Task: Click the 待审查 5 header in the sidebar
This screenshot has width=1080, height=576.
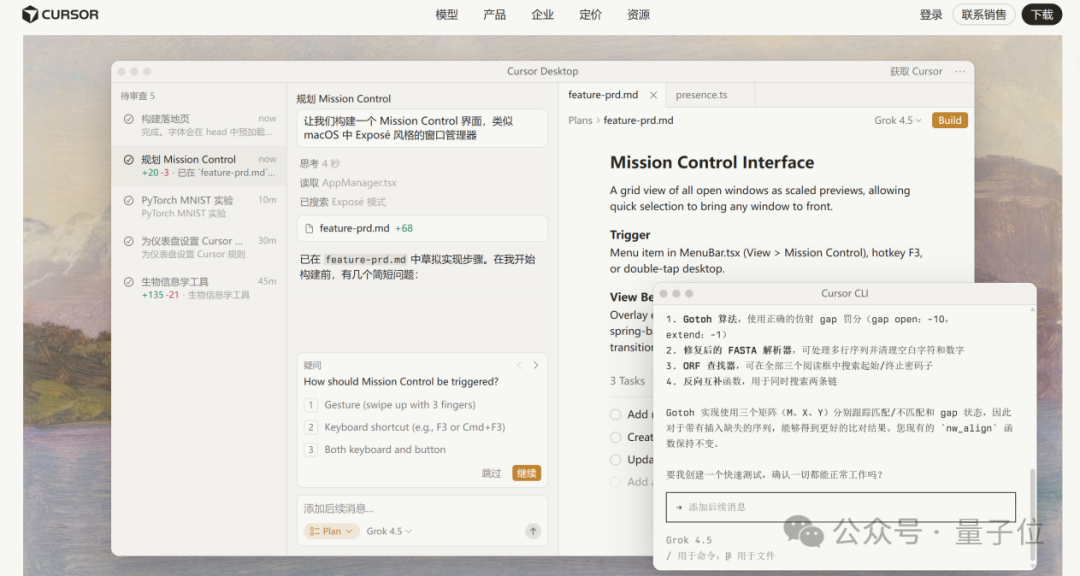Action: click(x=138, y=96)
